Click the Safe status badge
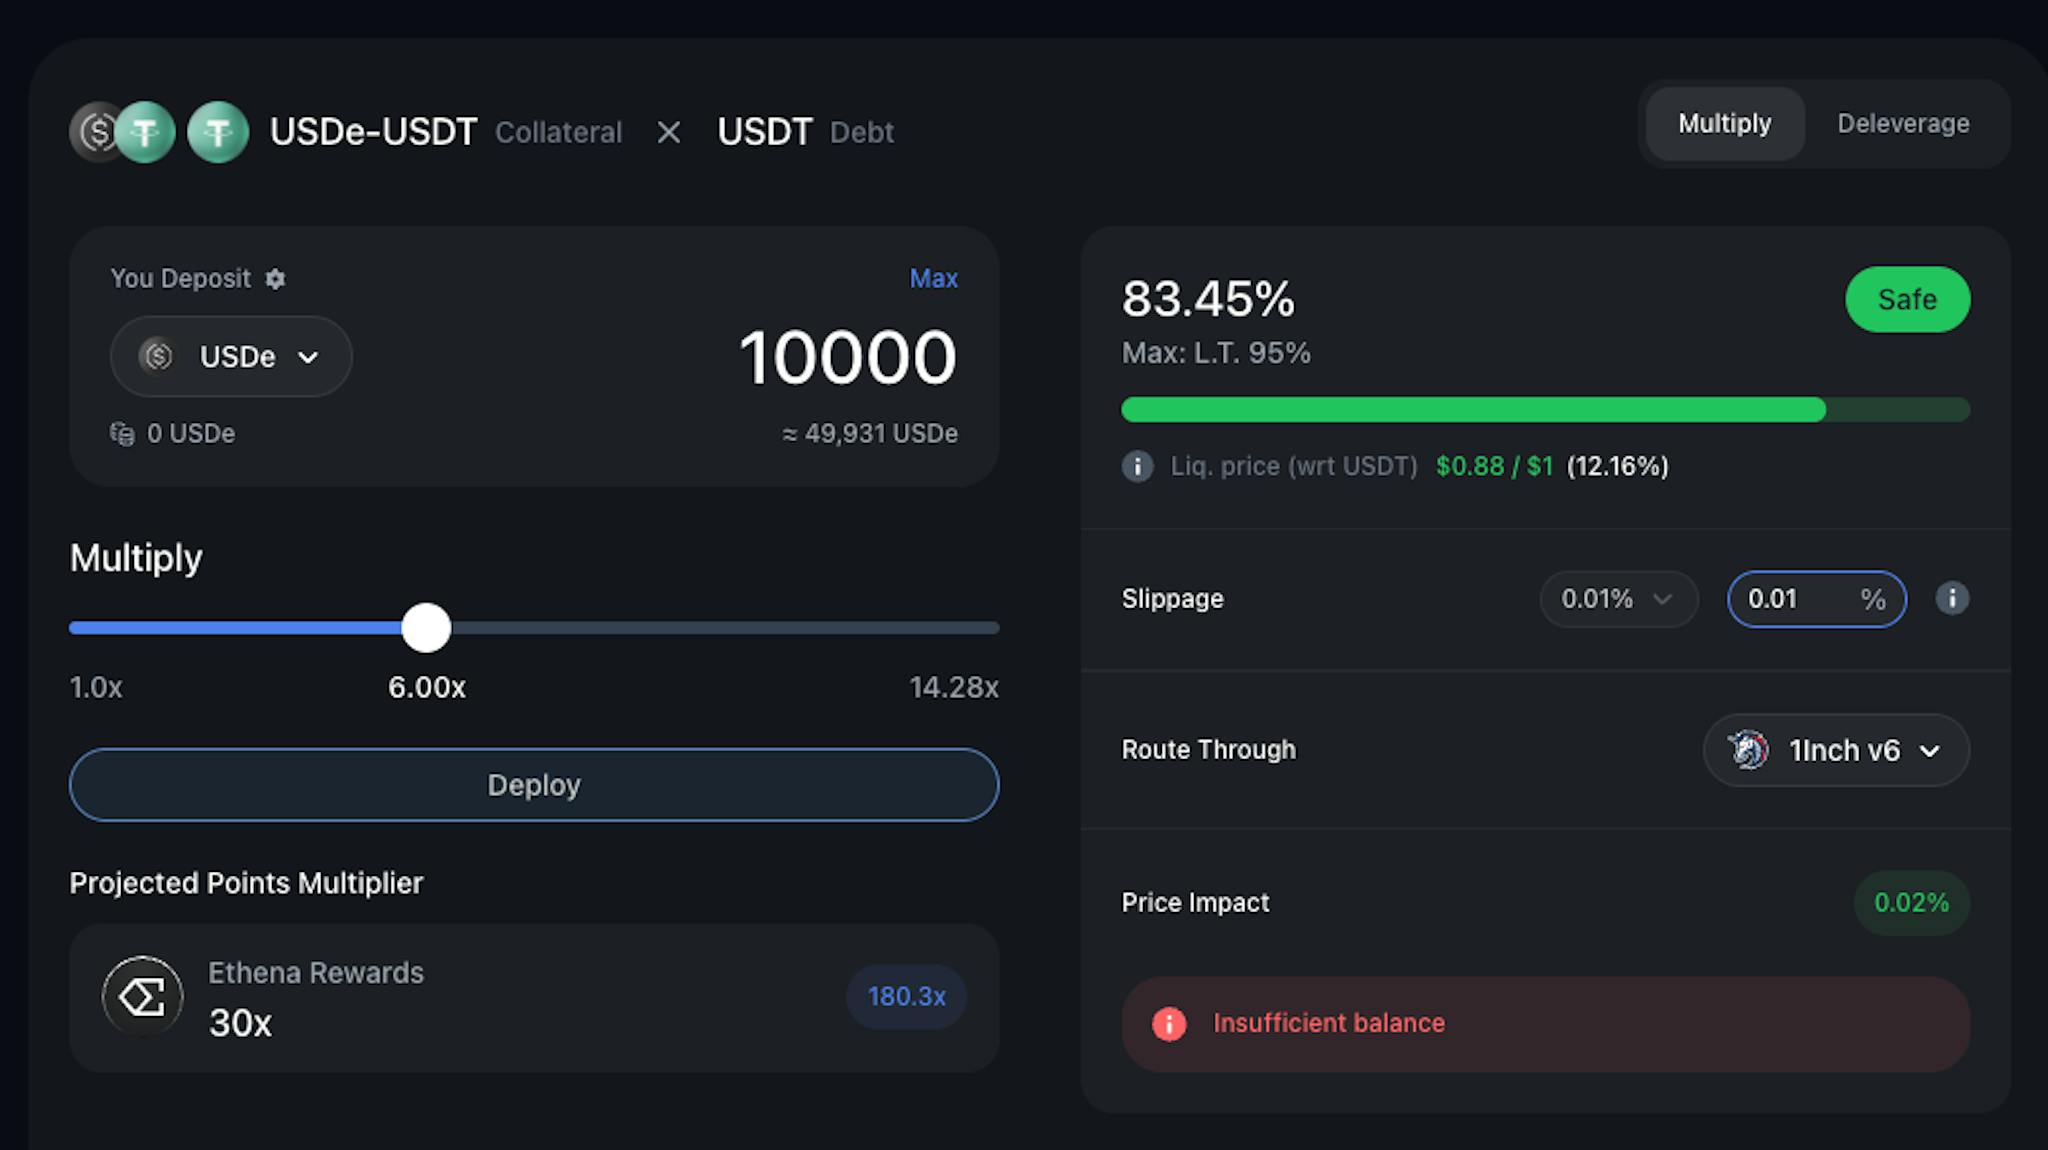 (1906, 299)
